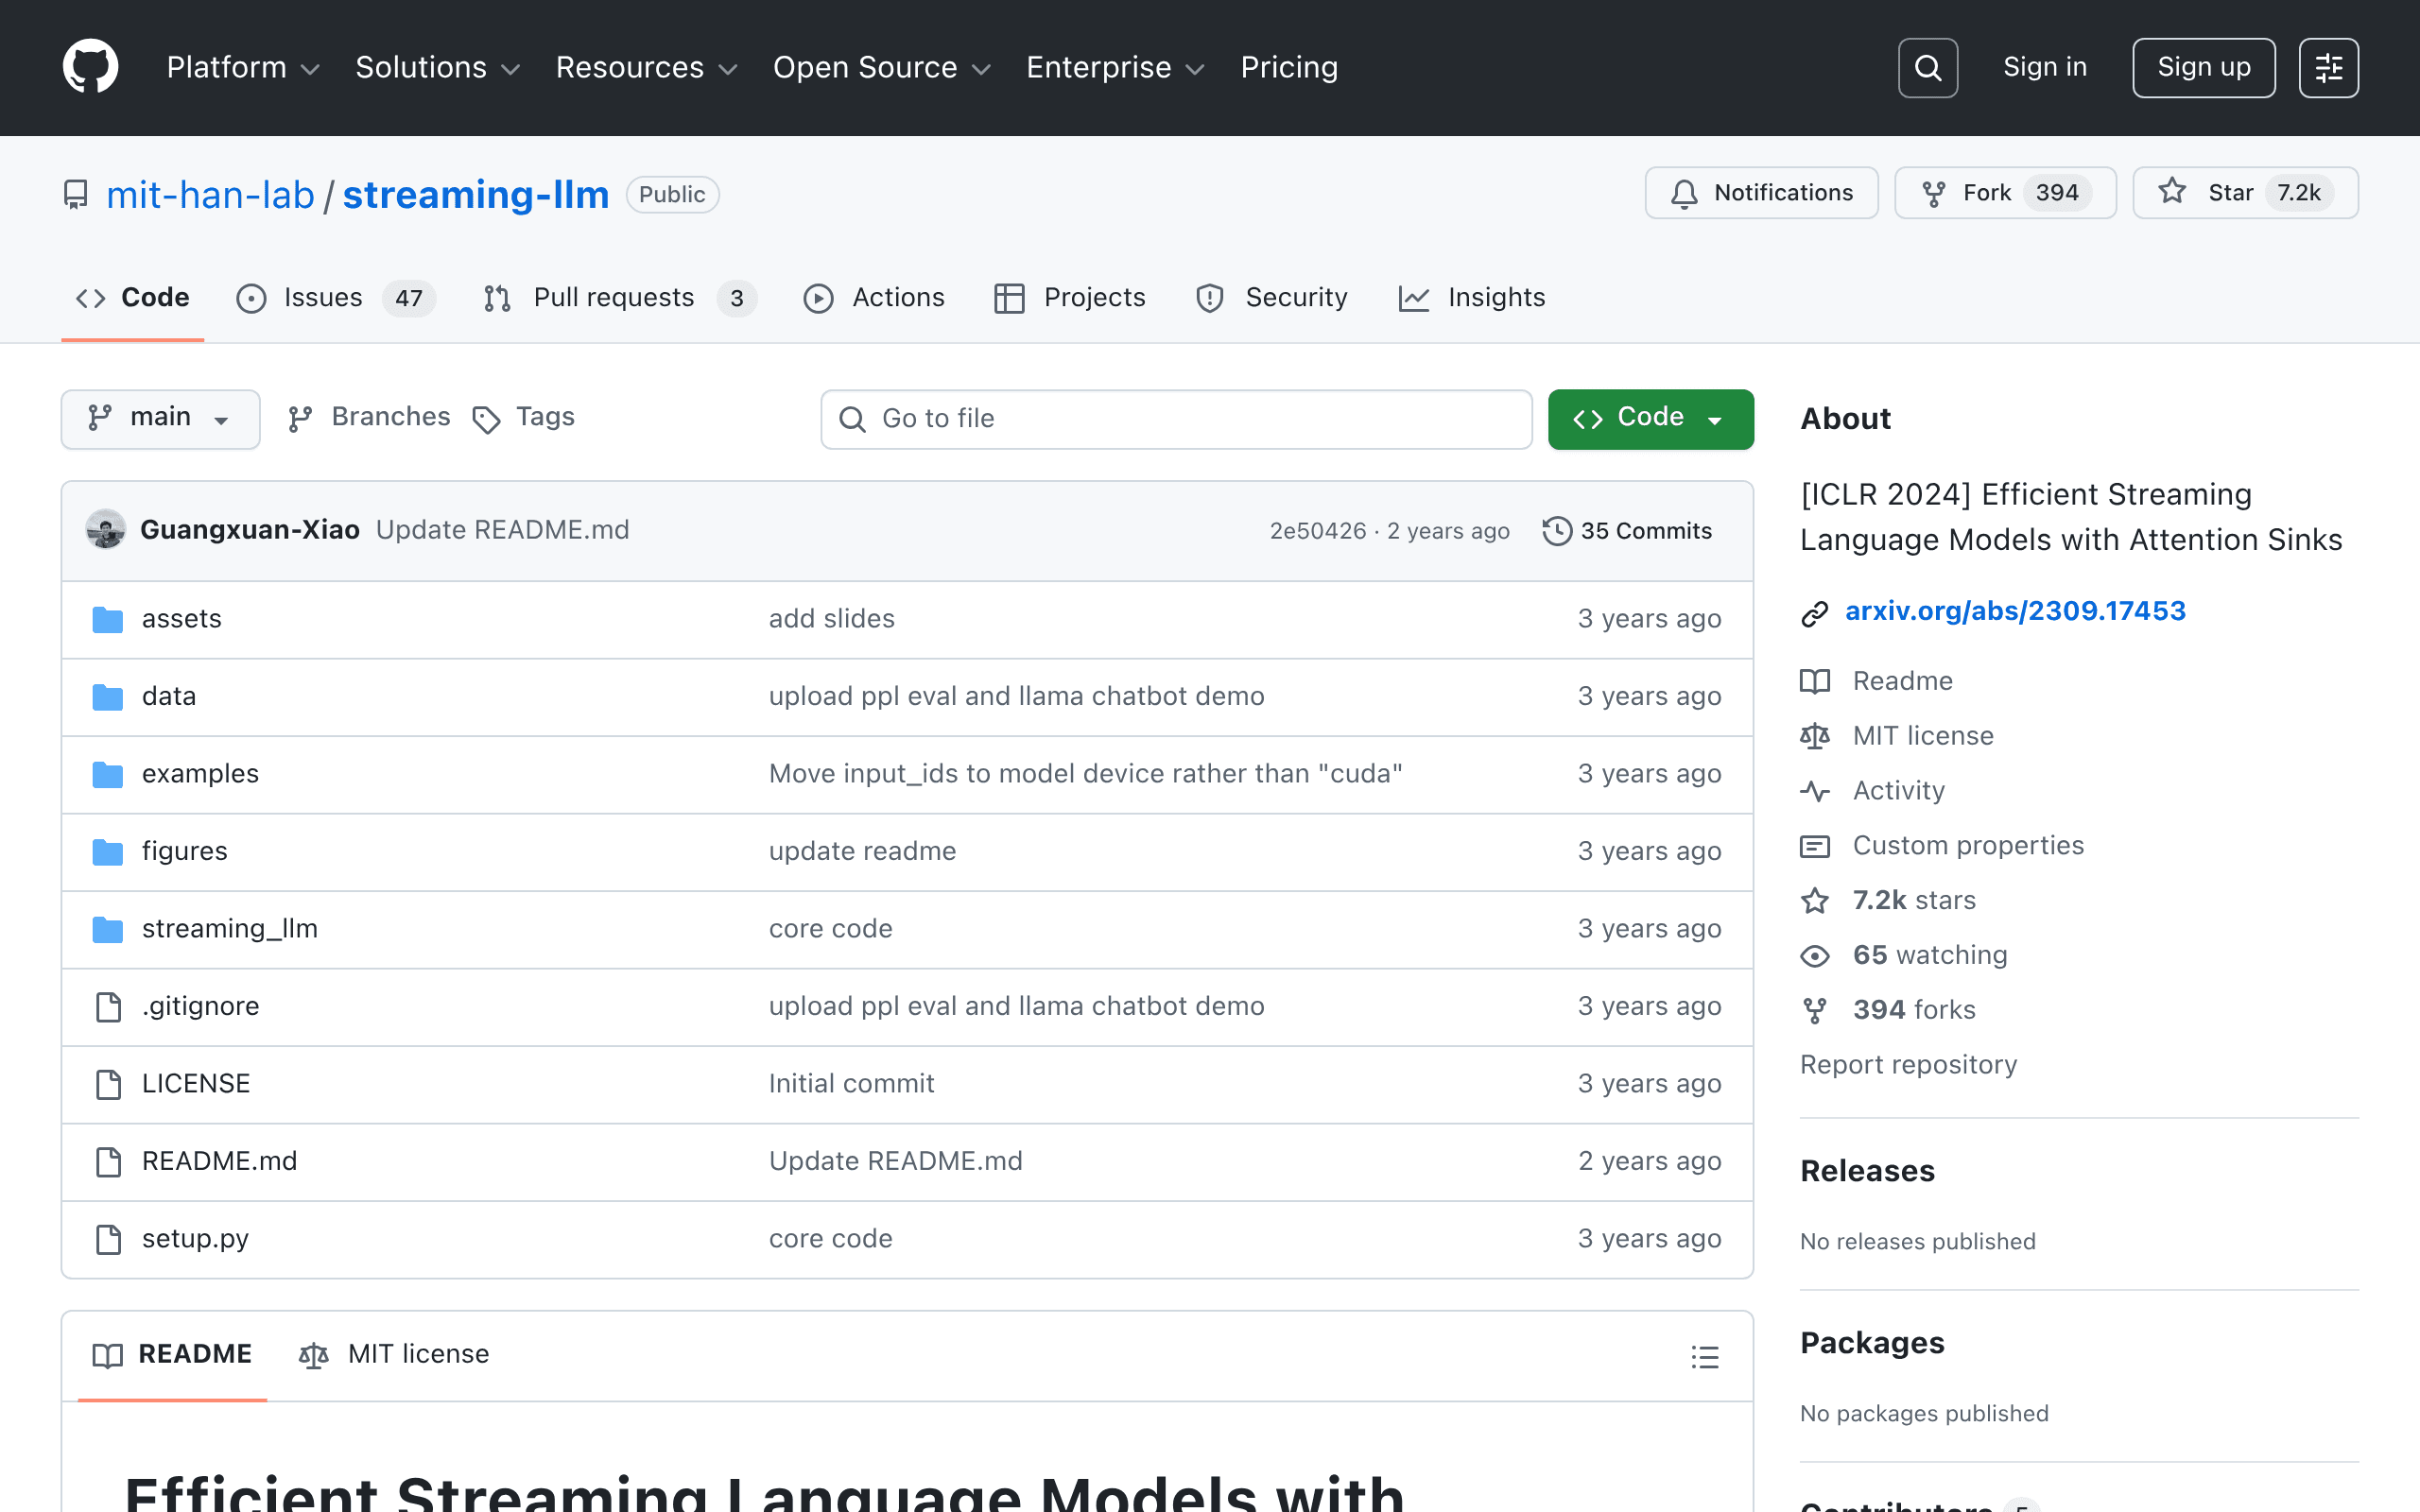
Task: Click the fork icon beside 394 forks
Action: (1815, 1011)
